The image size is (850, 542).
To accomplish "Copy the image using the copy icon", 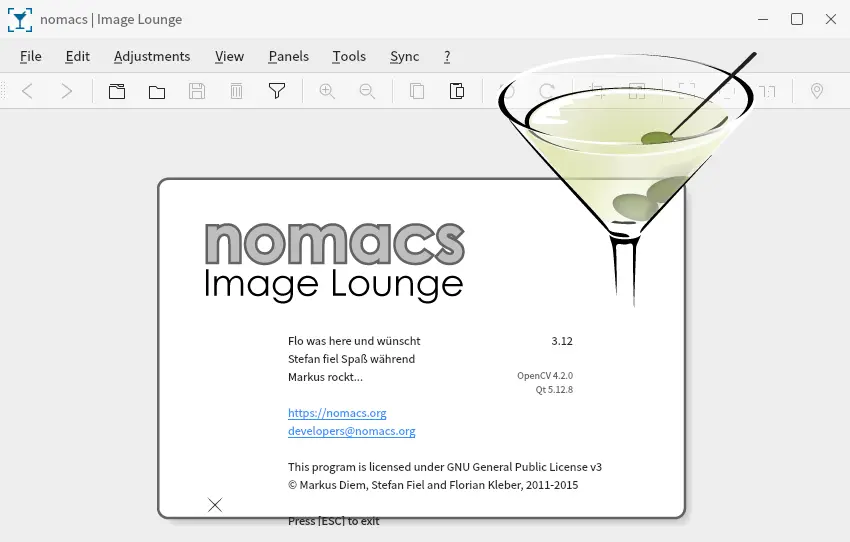I will click(x=417, y=91).
